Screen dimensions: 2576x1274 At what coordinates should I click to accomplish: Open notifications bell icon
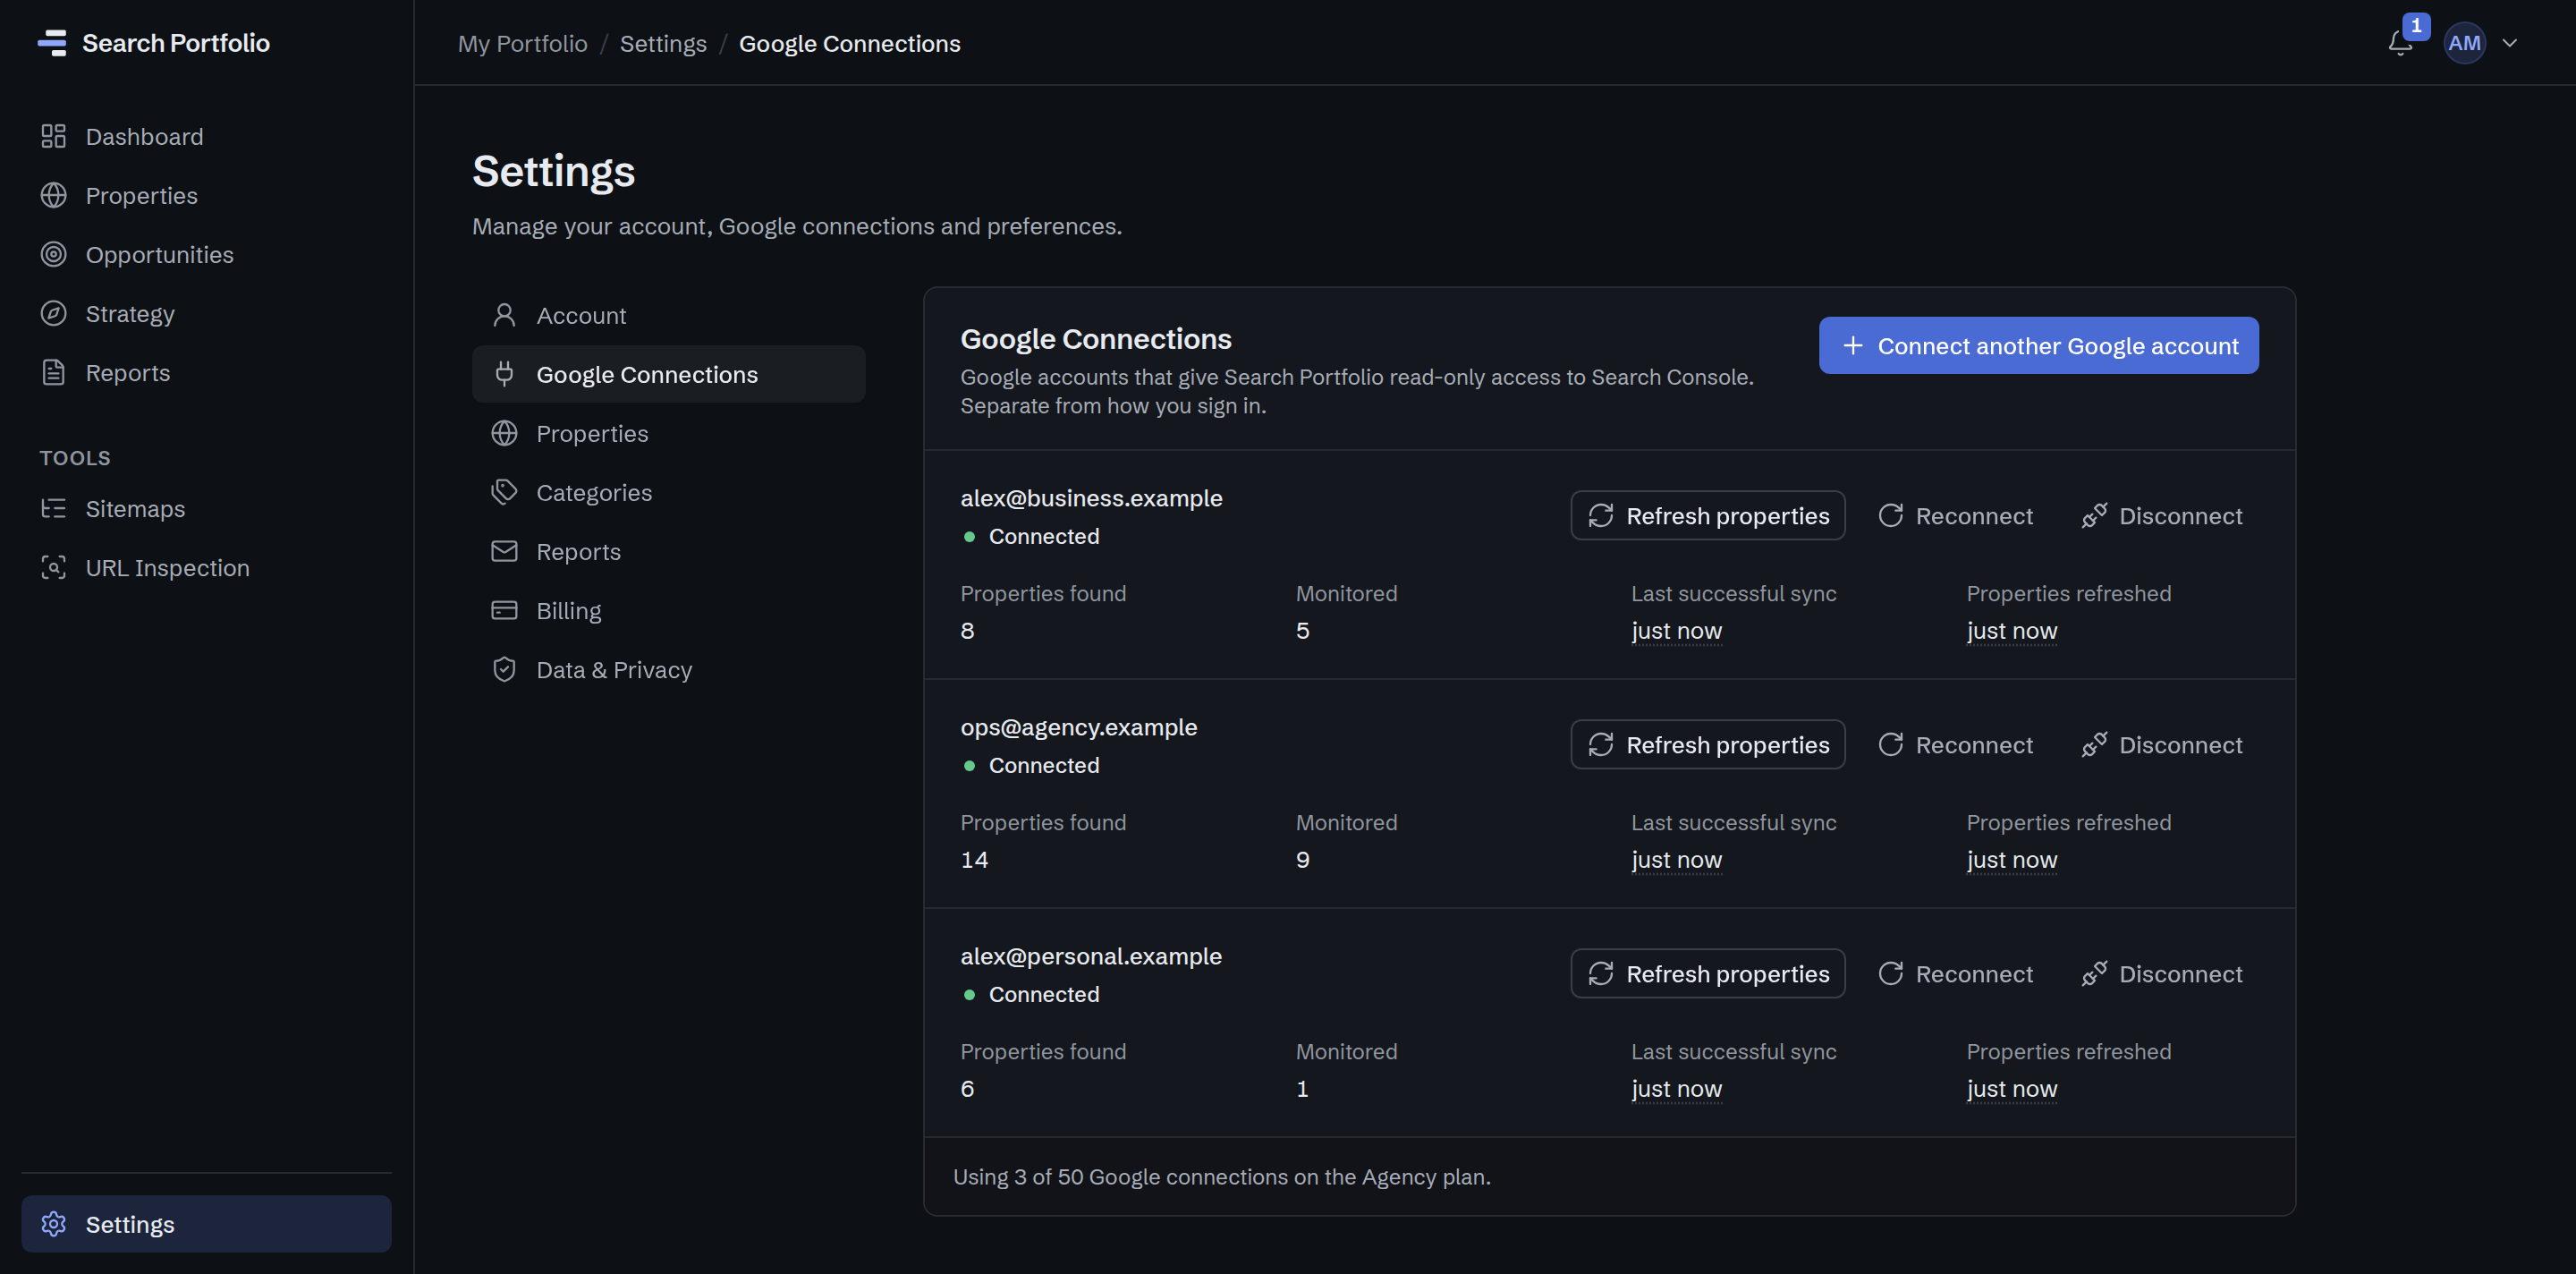tap(2399, 43)
